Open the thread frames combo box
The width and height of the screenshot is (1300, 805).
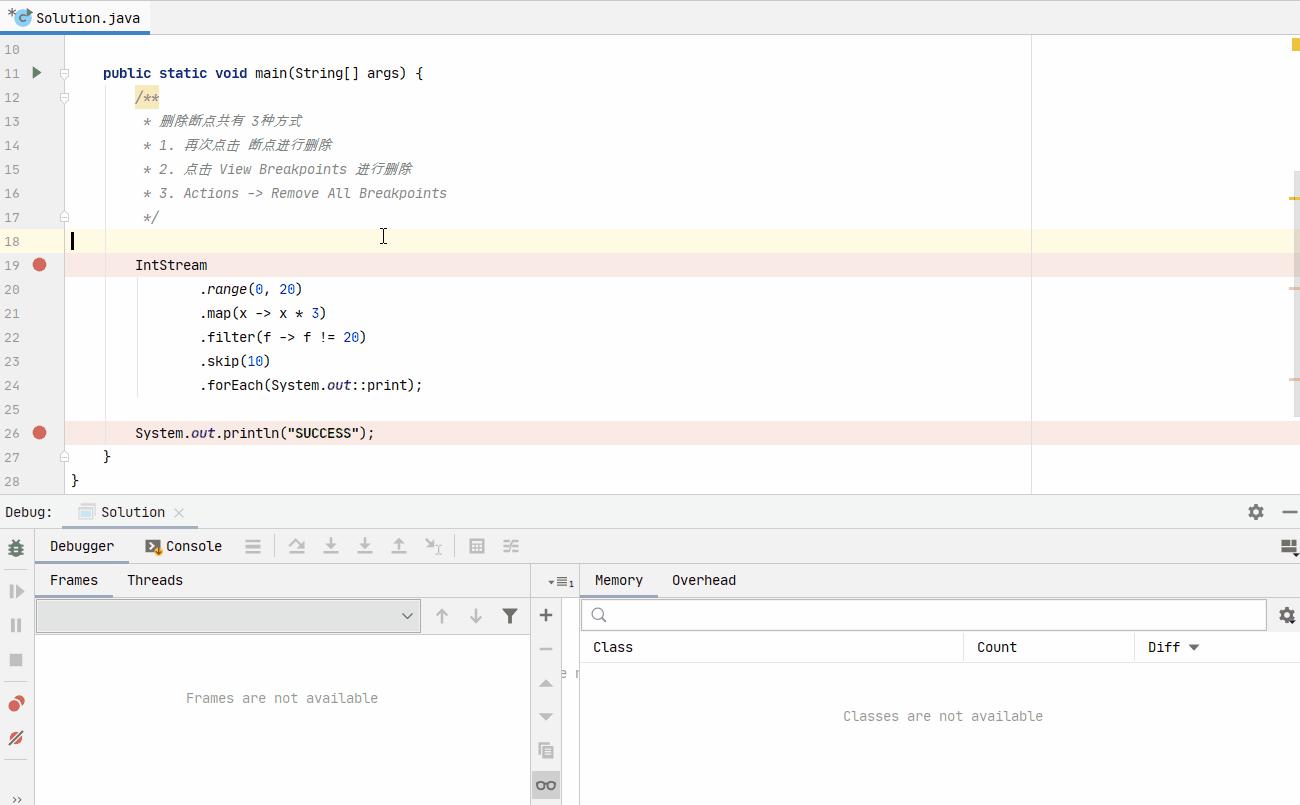click(228, 616)
